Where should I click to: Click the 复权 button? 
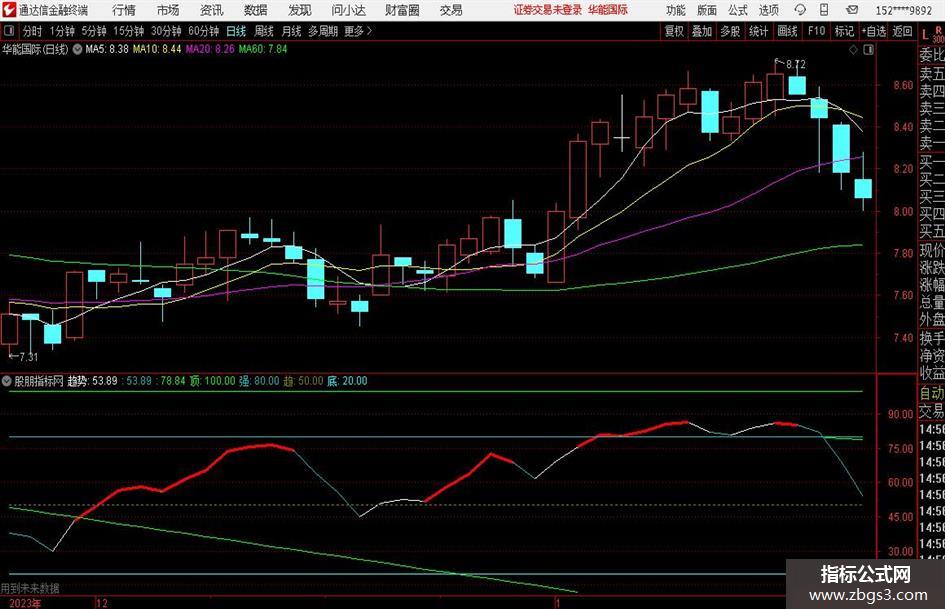tap(674, 31)
